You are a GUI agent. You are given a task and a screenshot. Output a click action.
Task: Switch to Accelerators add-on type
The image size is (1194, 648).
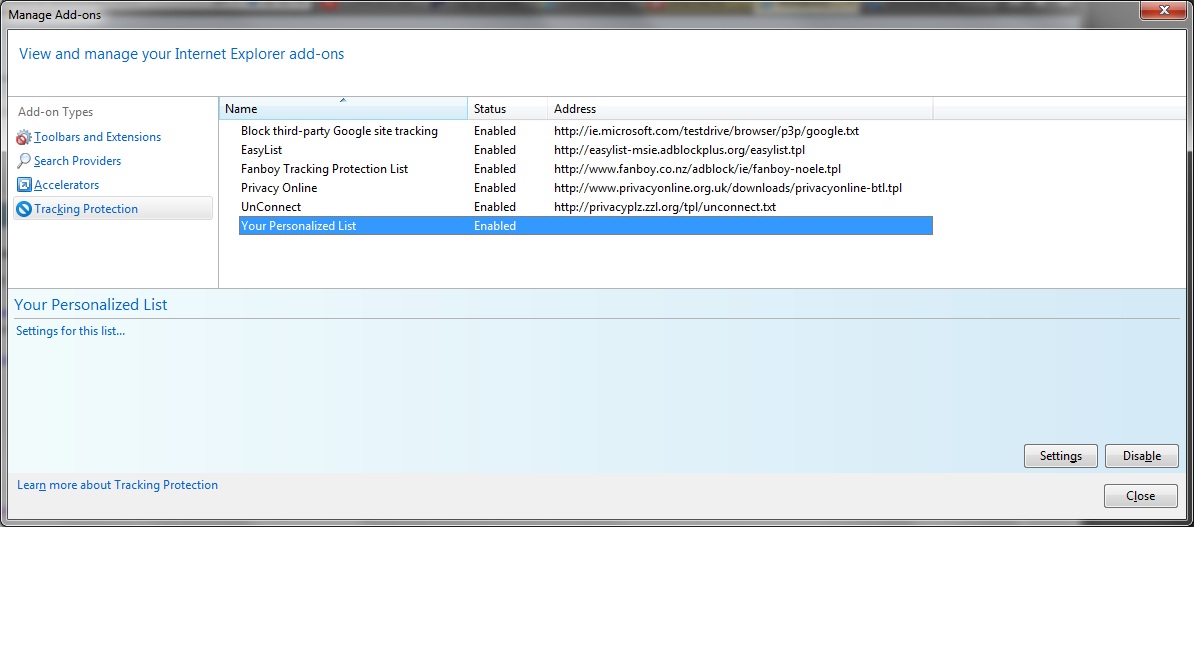66,185
